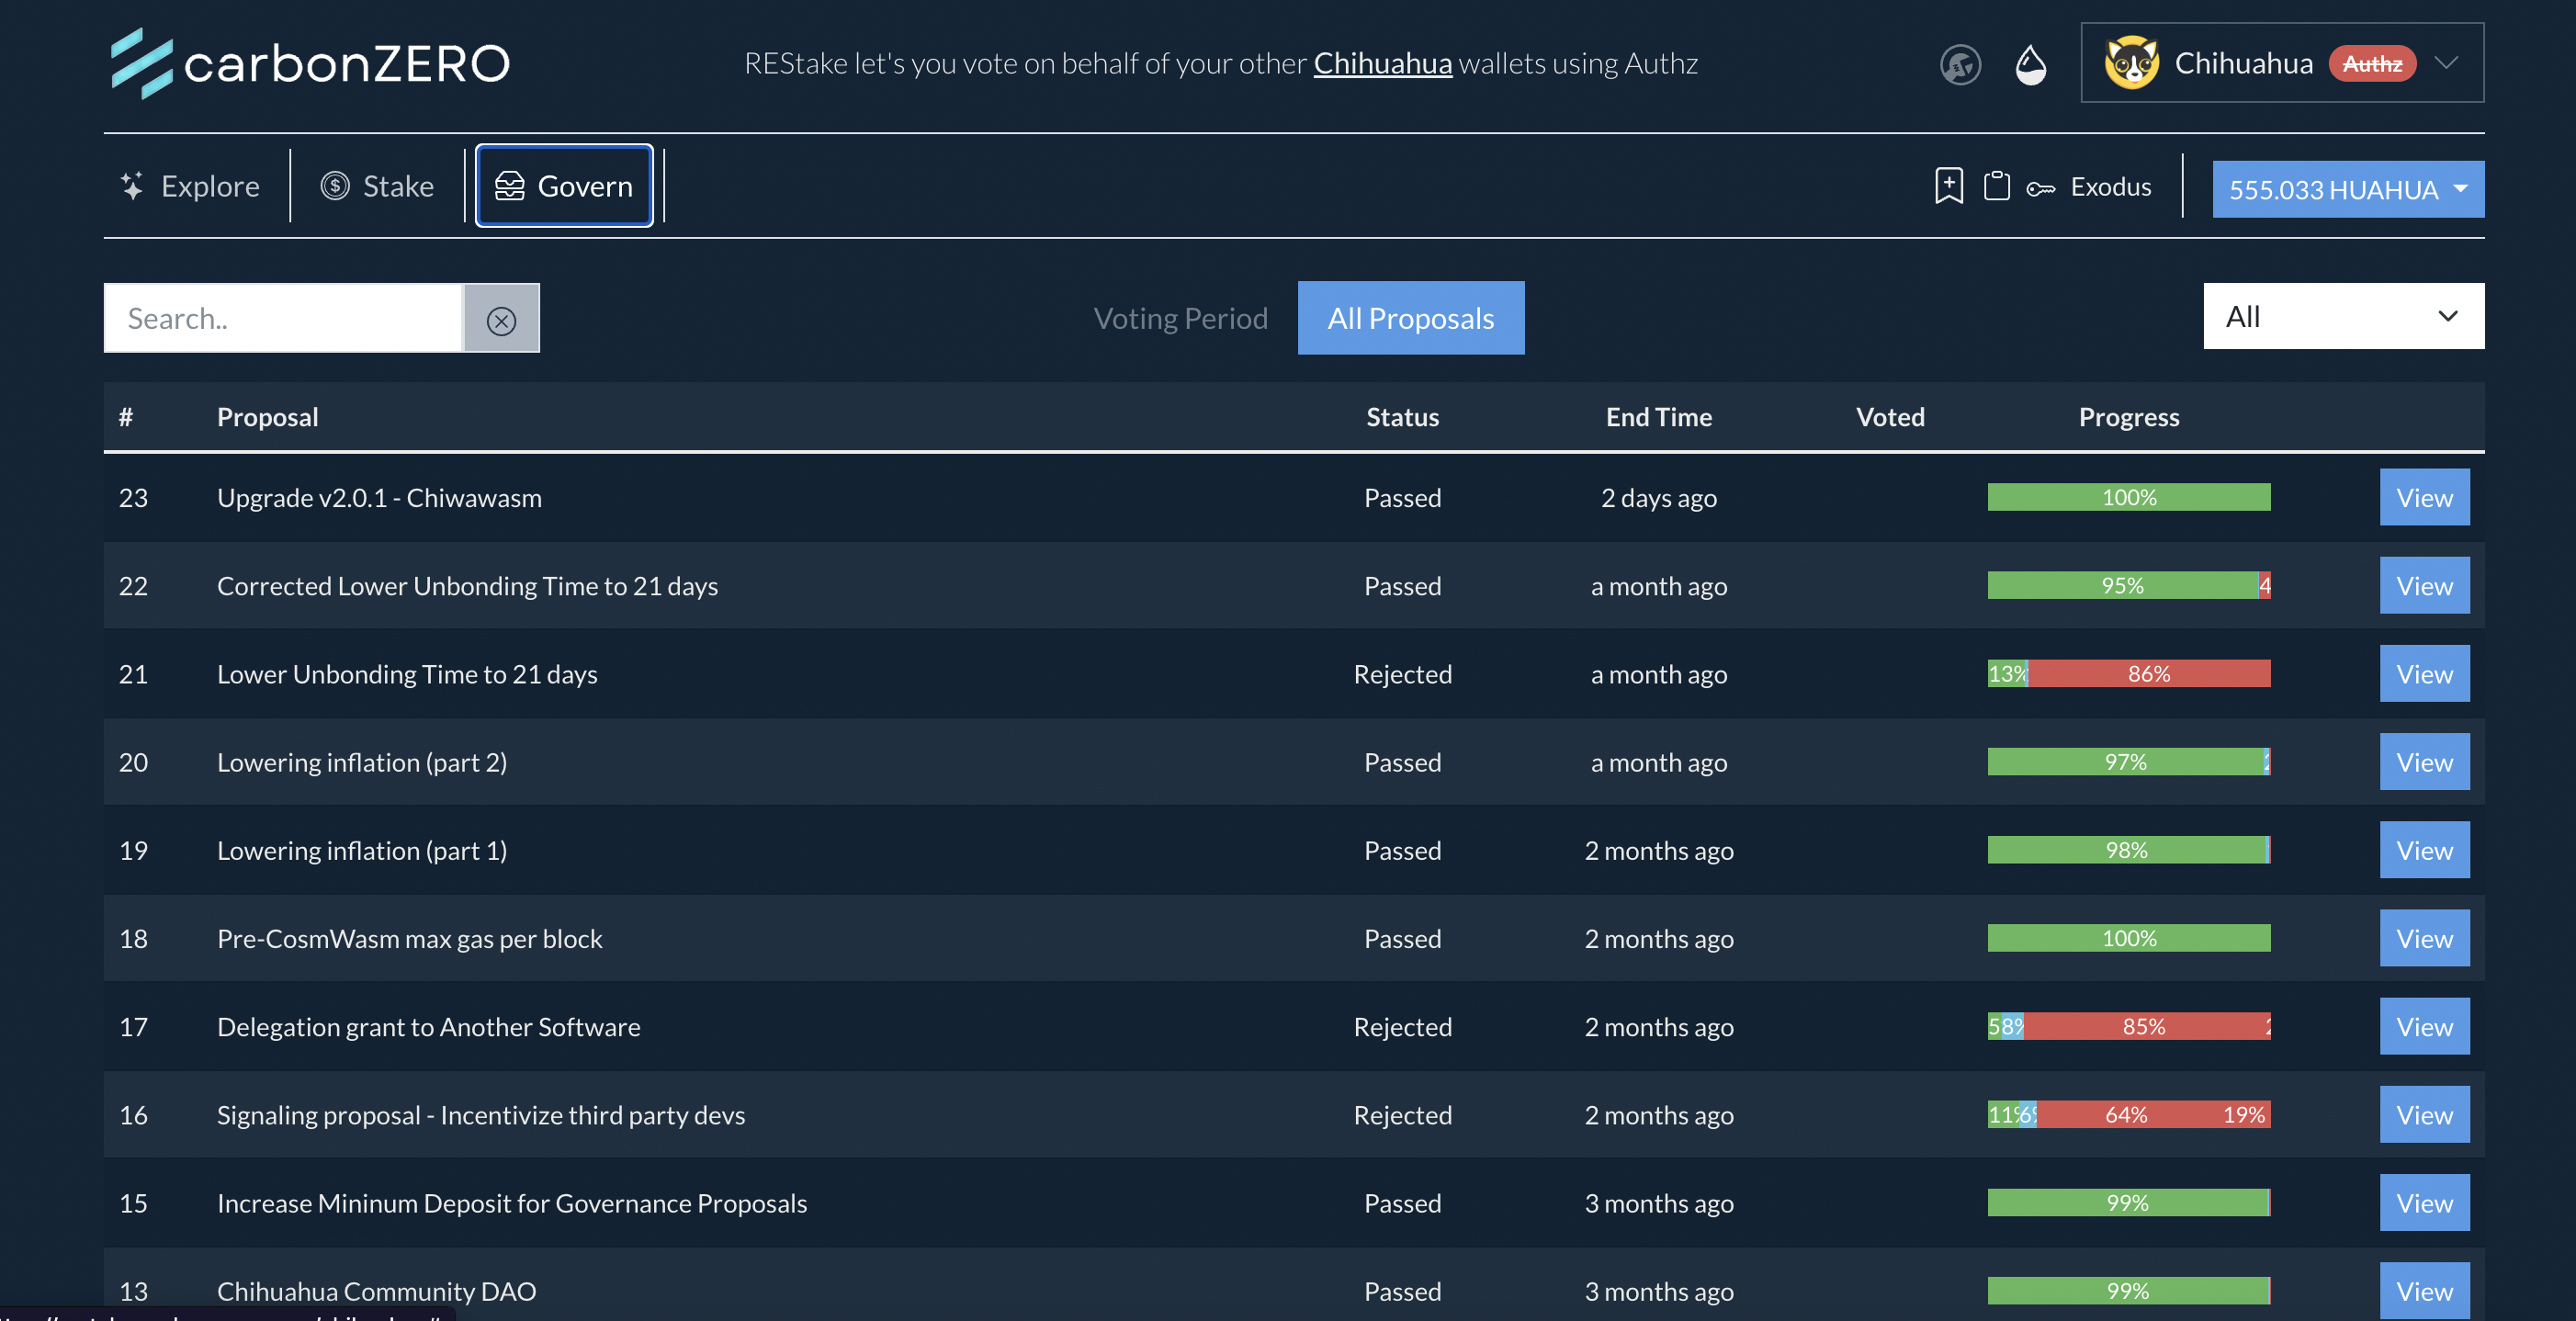Click 'Upgrade v2.0.1 - Chiwawasm' proposal title
This screenshot has height=1321, width=2576.
tap(379, 498)
